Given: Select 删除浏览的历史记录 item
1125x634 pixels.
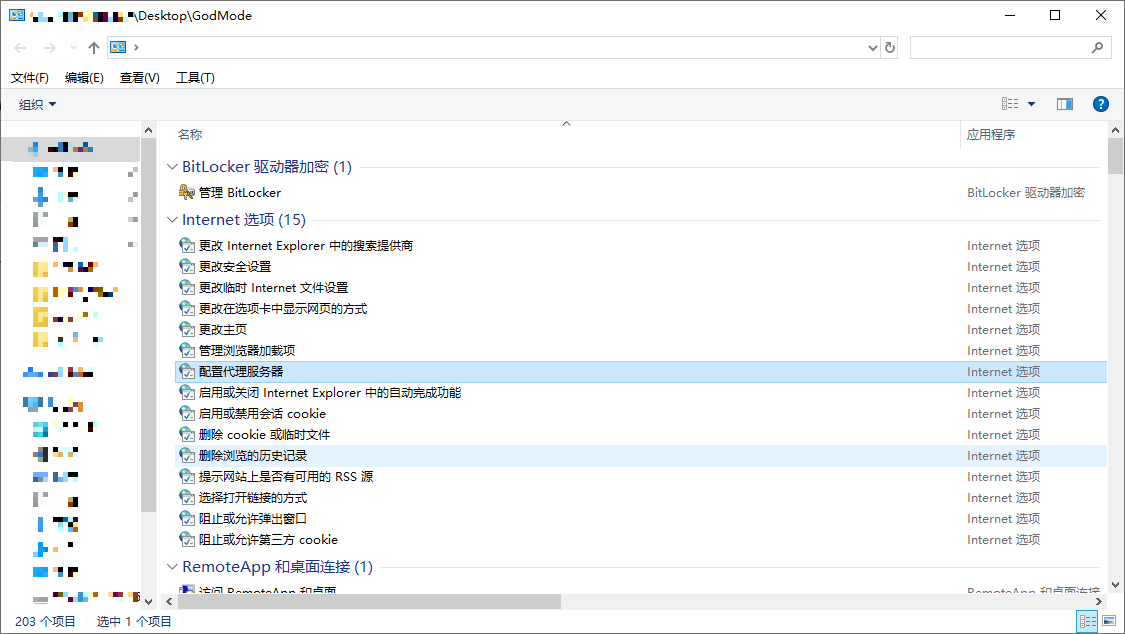Looking at the screenshot, I should (x=253, y=456).
